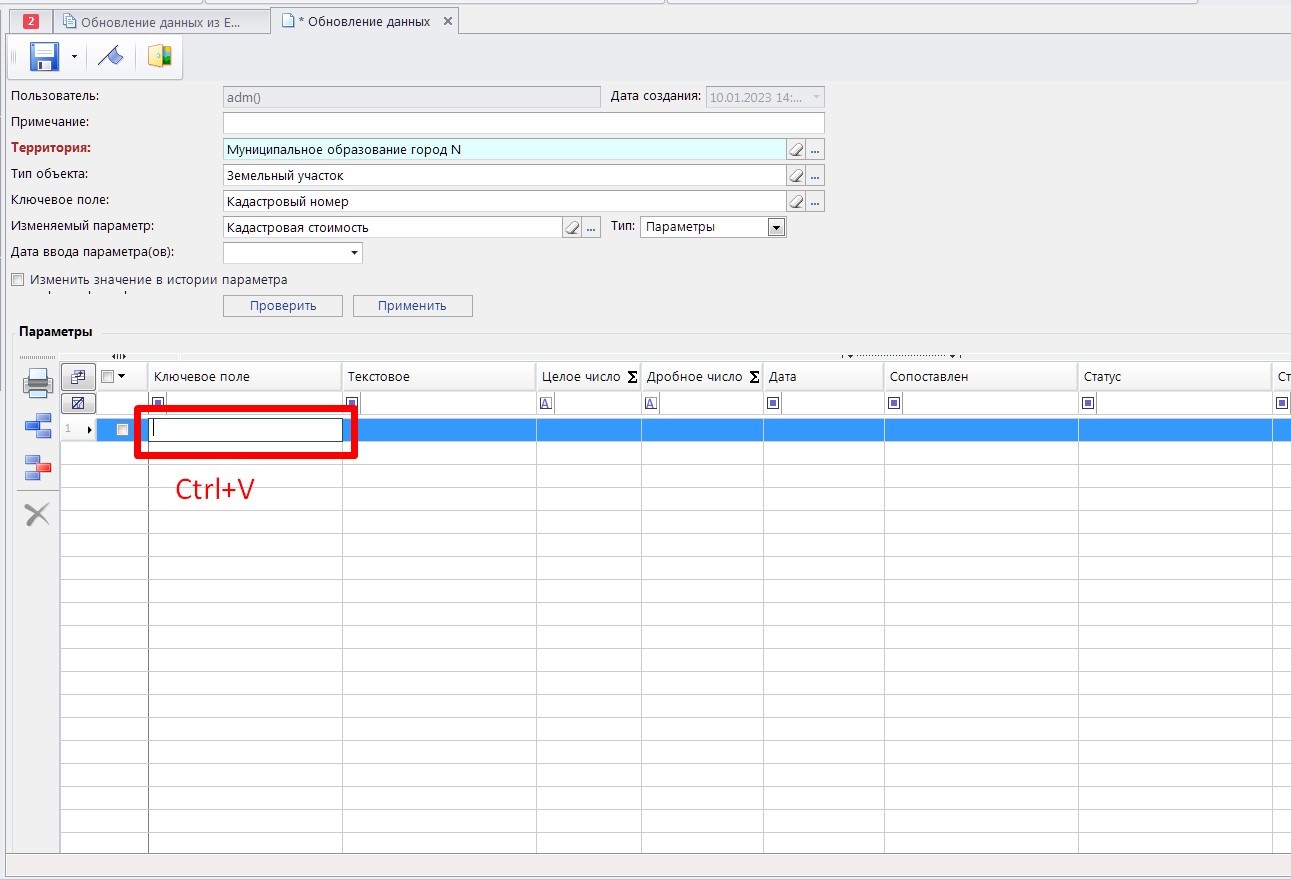
Task: Click the 'Кадастровая стоимость' parameter field
Action: [393, 227]
